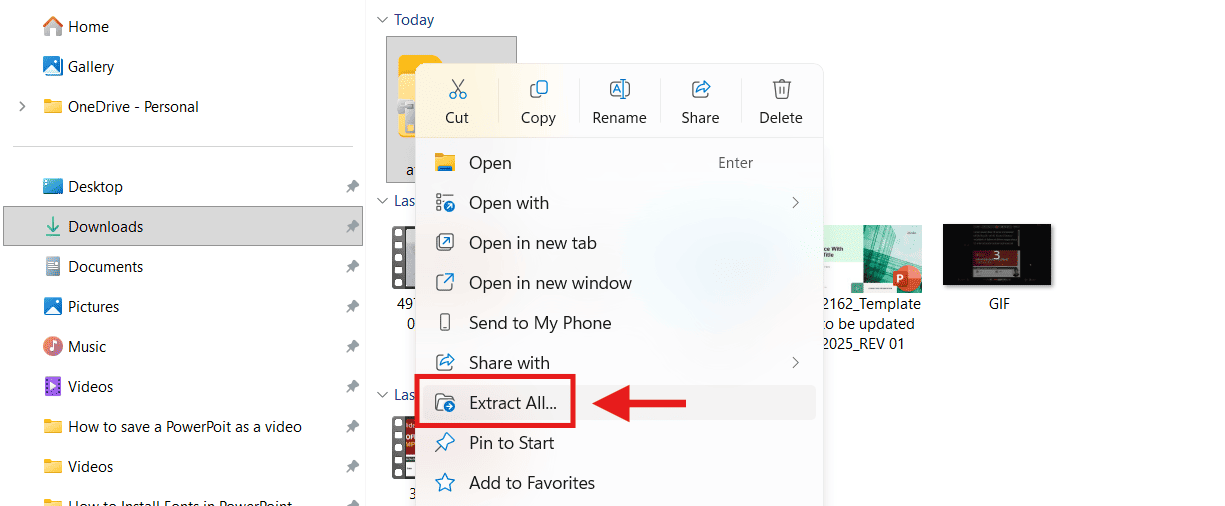
Task: Toggle the pin beside Music folder
Action: point(352,347)
